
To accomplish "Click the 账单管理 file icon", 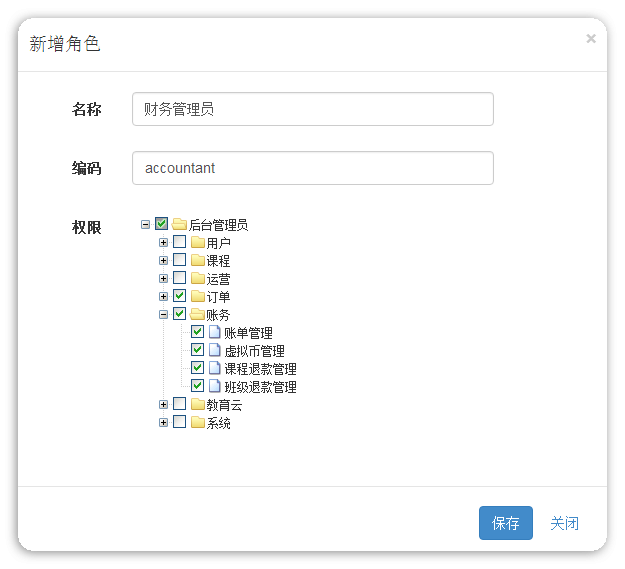I will (215, 332).
